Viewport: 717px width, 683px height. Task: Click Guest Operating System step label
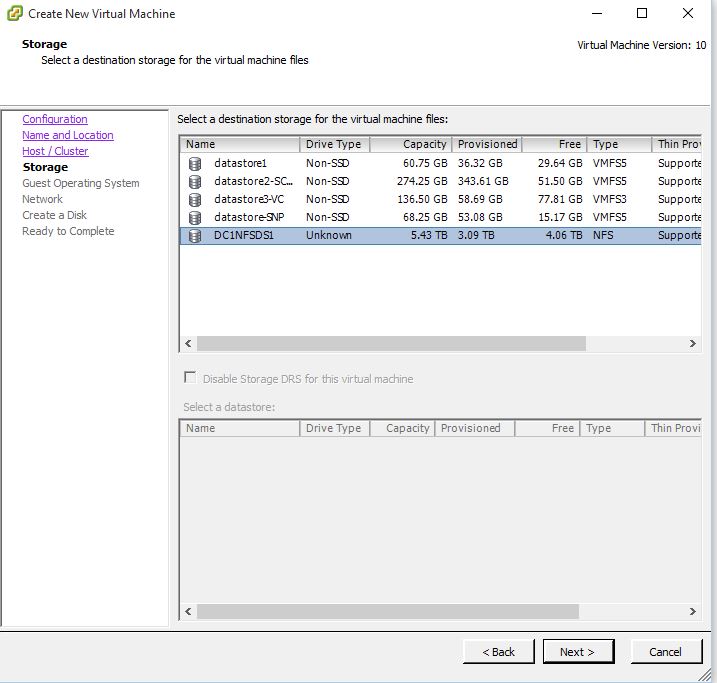(x=81, y=183)
